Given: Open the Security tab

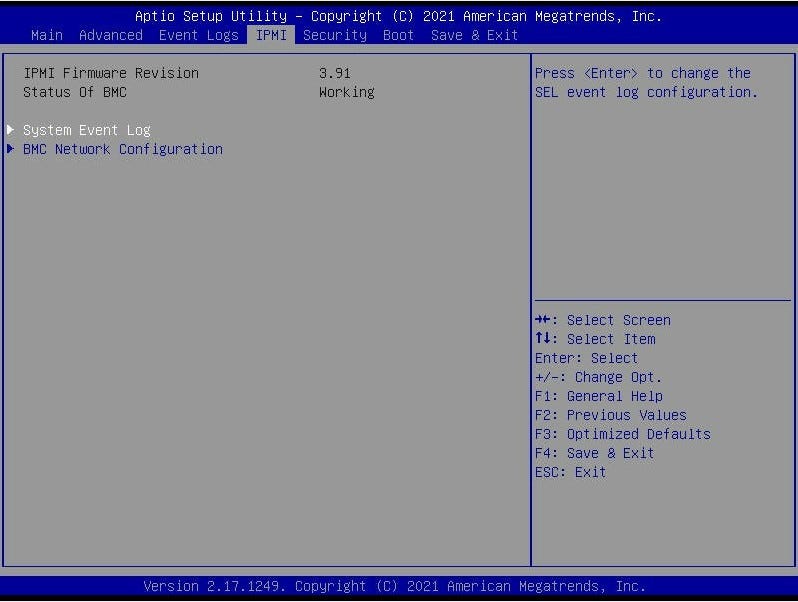Looking at the screenshot, I should [x=335, y=35].
